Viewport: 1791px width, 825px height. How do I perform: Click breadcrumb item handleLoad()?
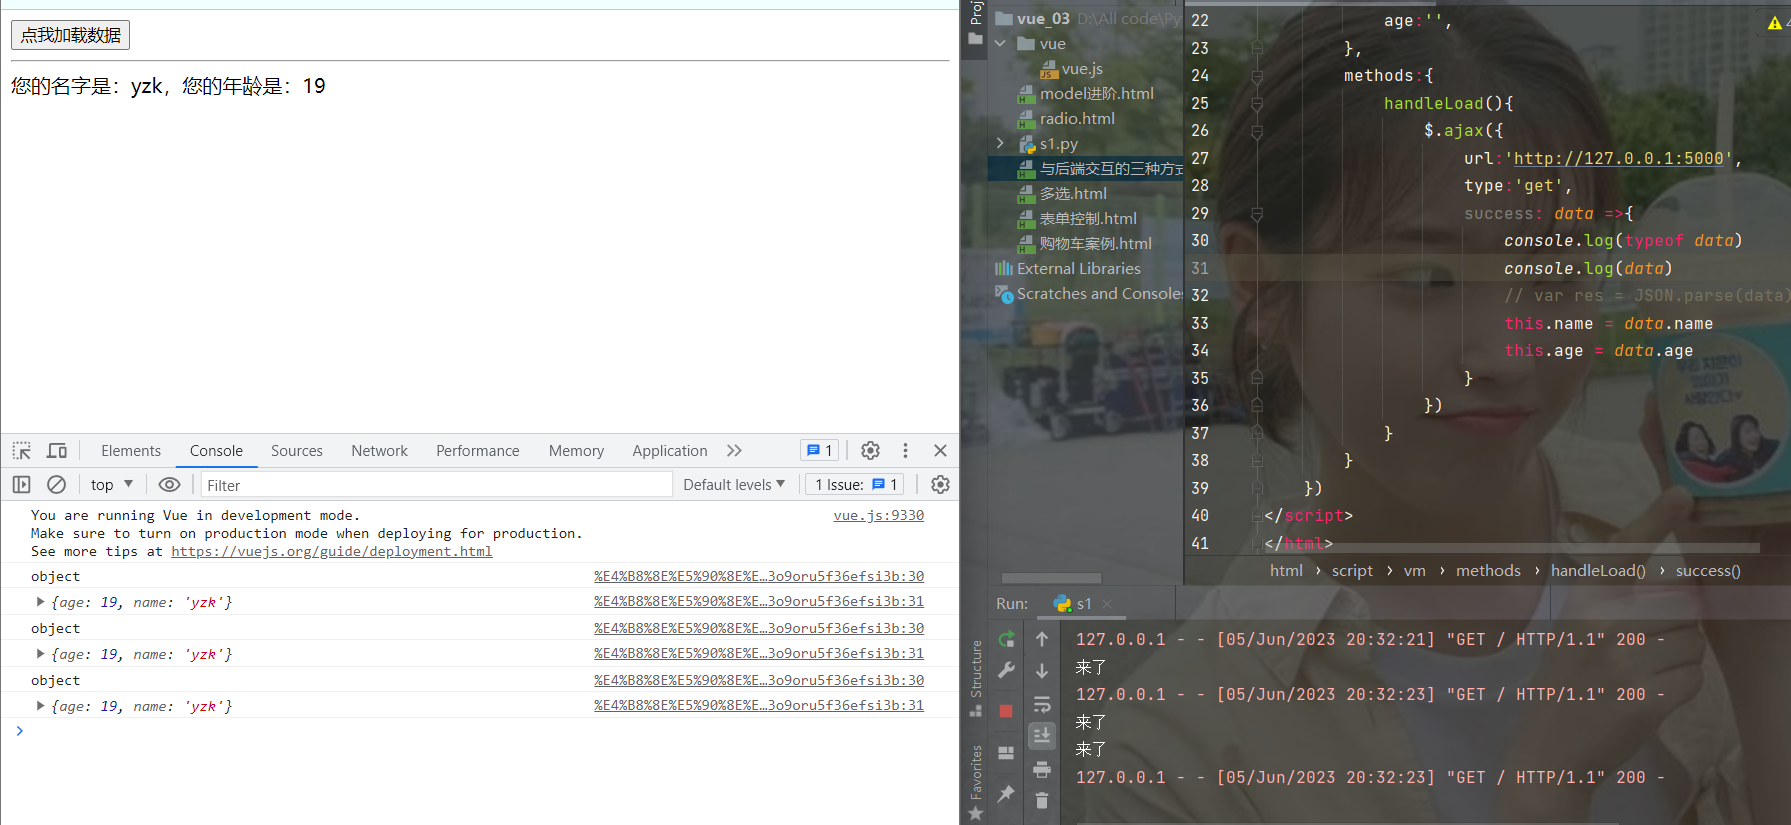pos(1598,571)
